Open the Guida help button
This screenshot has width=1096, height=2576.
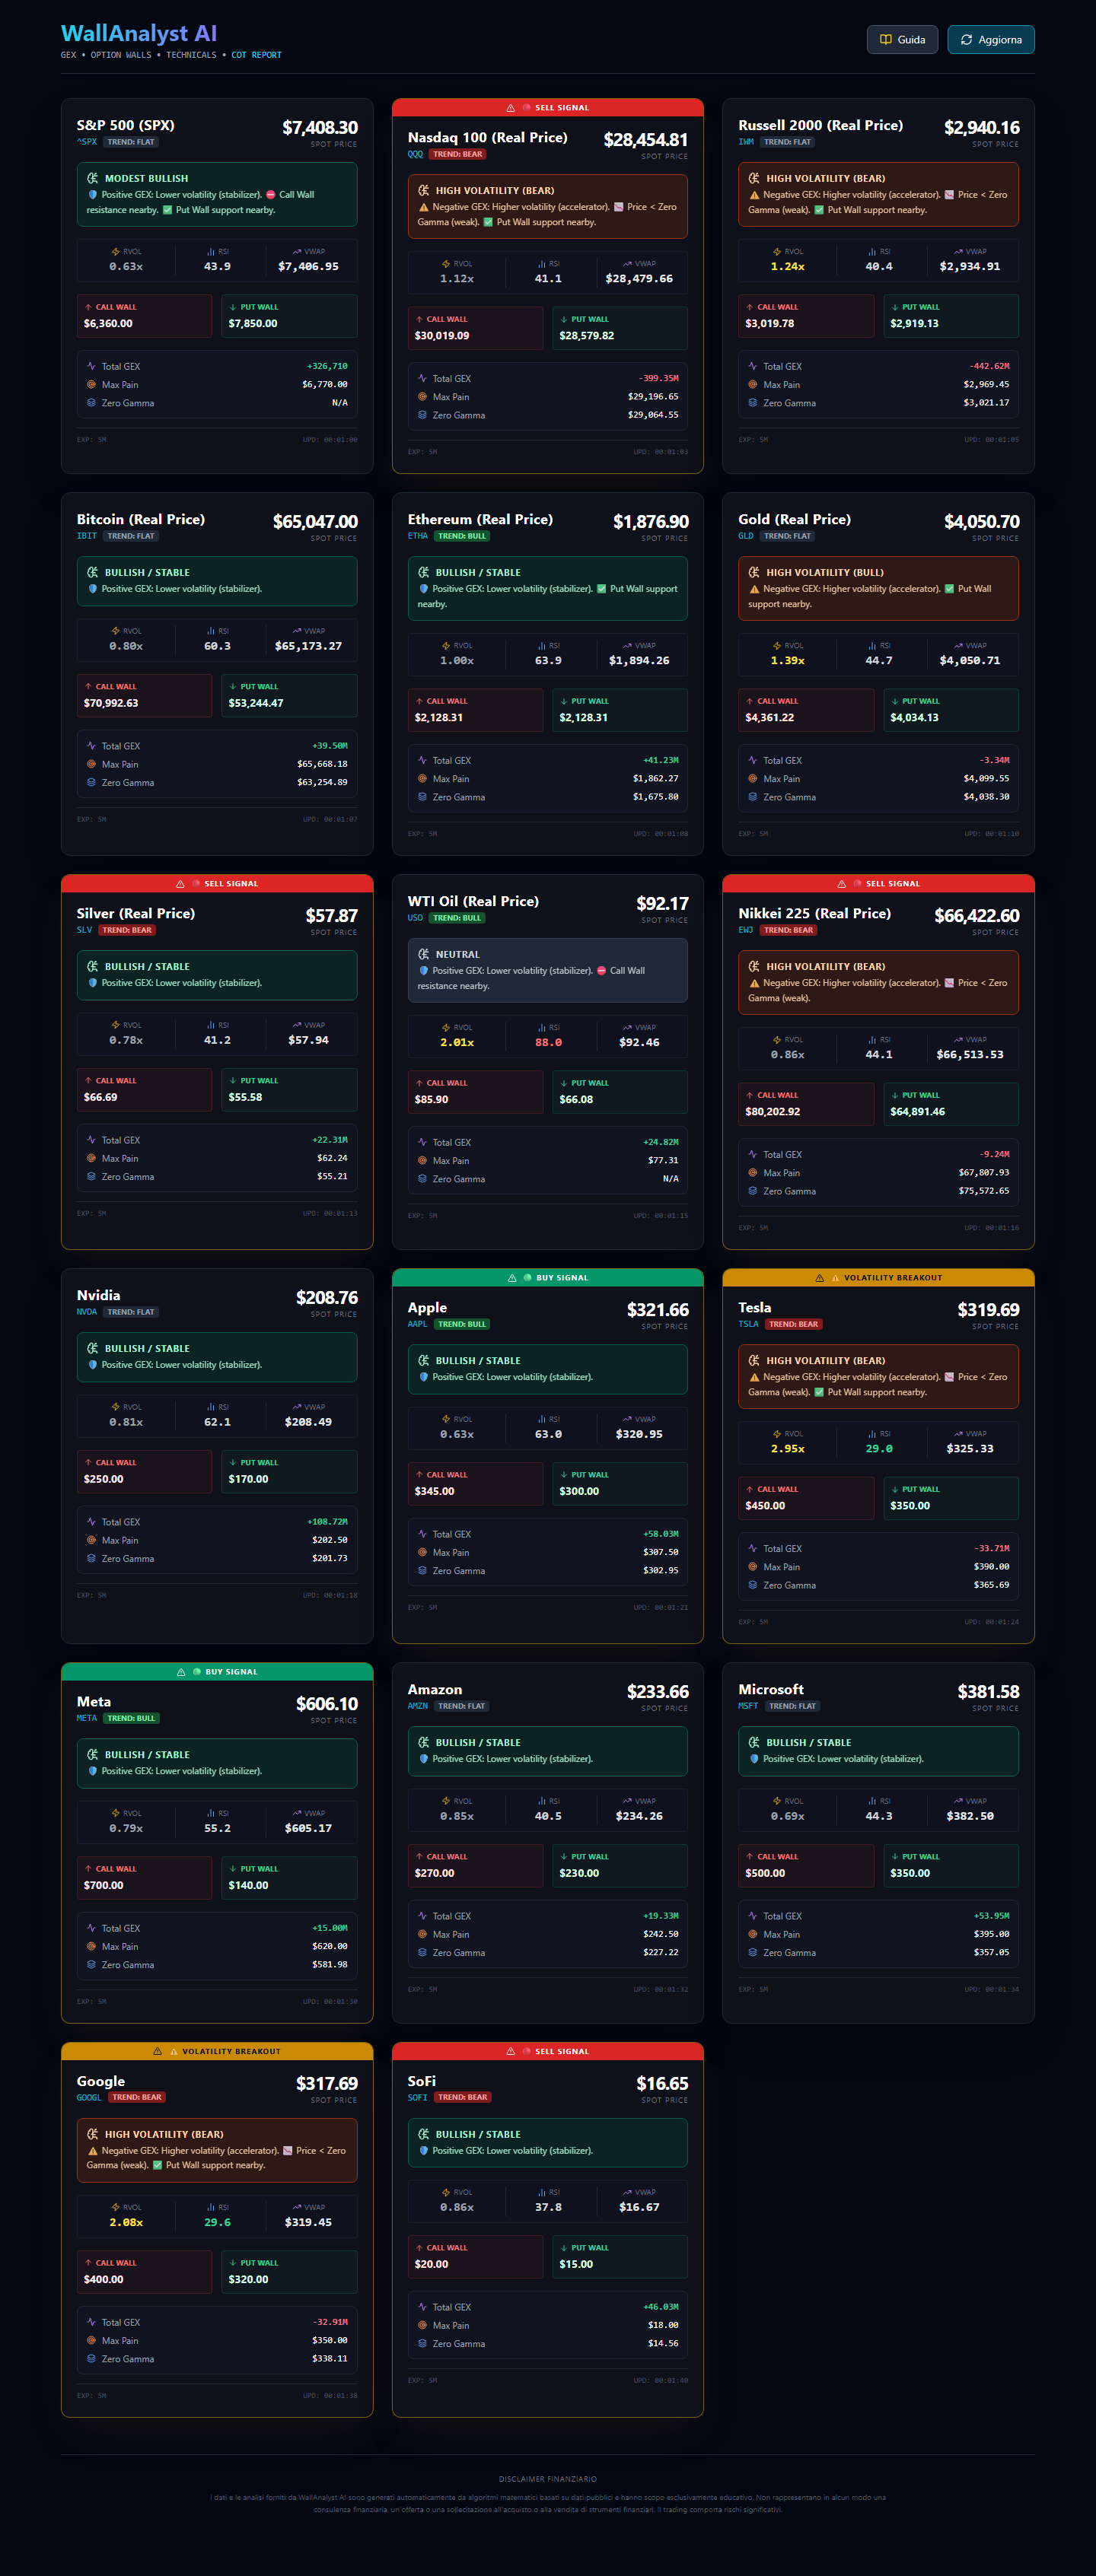(x=902, y=40)
